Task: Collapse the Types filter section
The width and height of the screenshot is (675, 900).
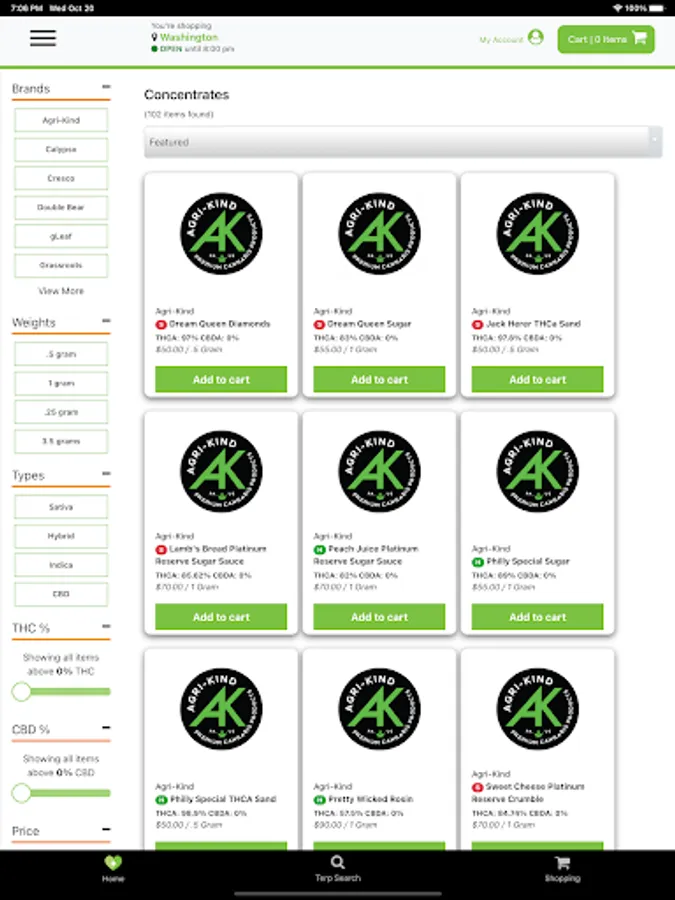Action: tap(106, 474)
